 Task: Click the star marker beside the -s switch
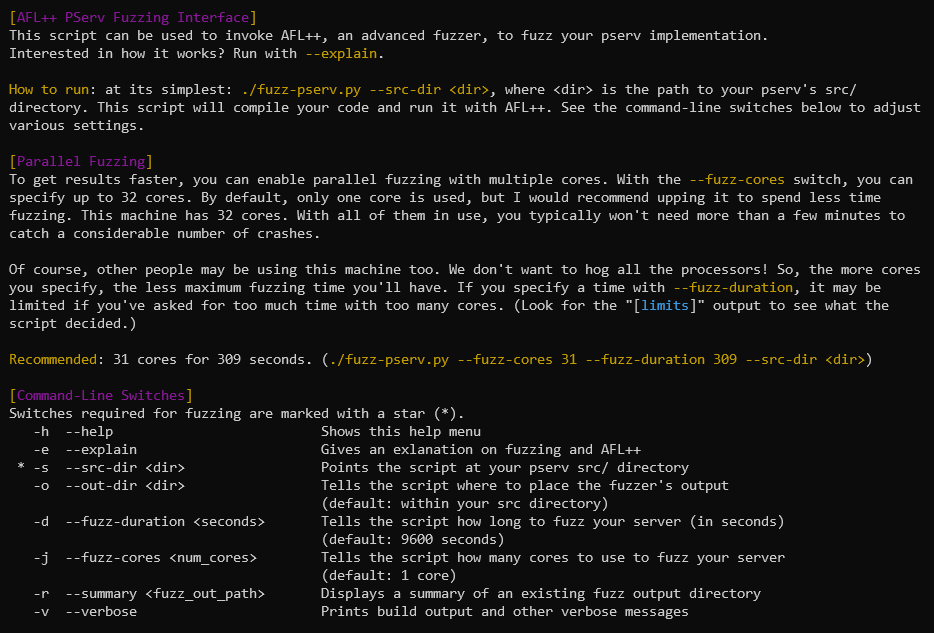pyautogui.click(x=20, y=468)
